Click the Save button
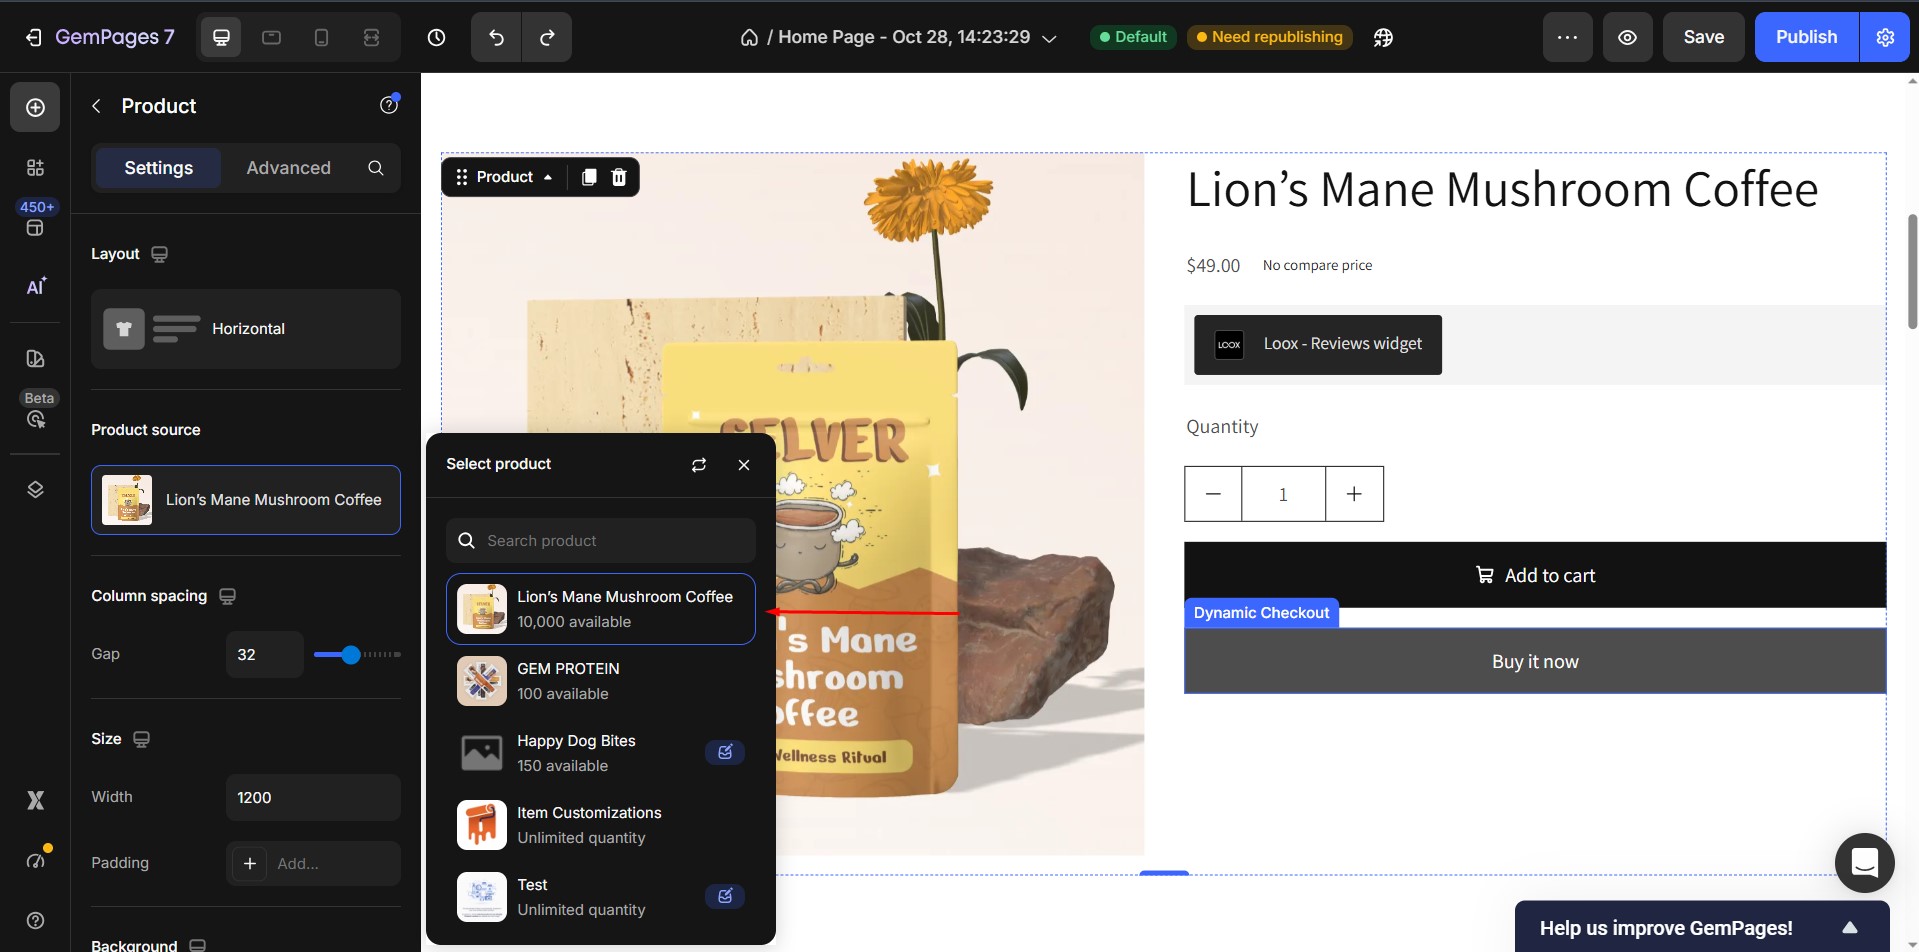Viewport: 1919px width, 952px height. 1703,37
